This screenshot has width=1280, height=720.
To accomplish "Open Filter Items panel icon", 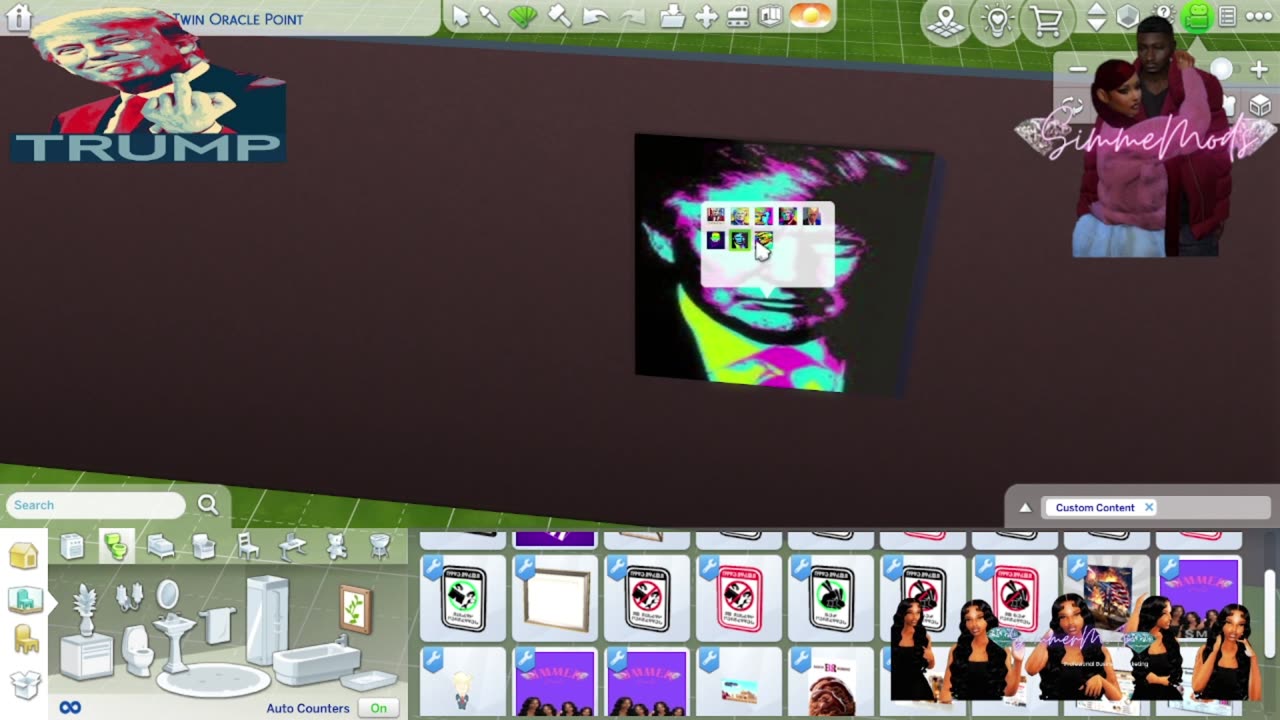I will click(769, 16).
